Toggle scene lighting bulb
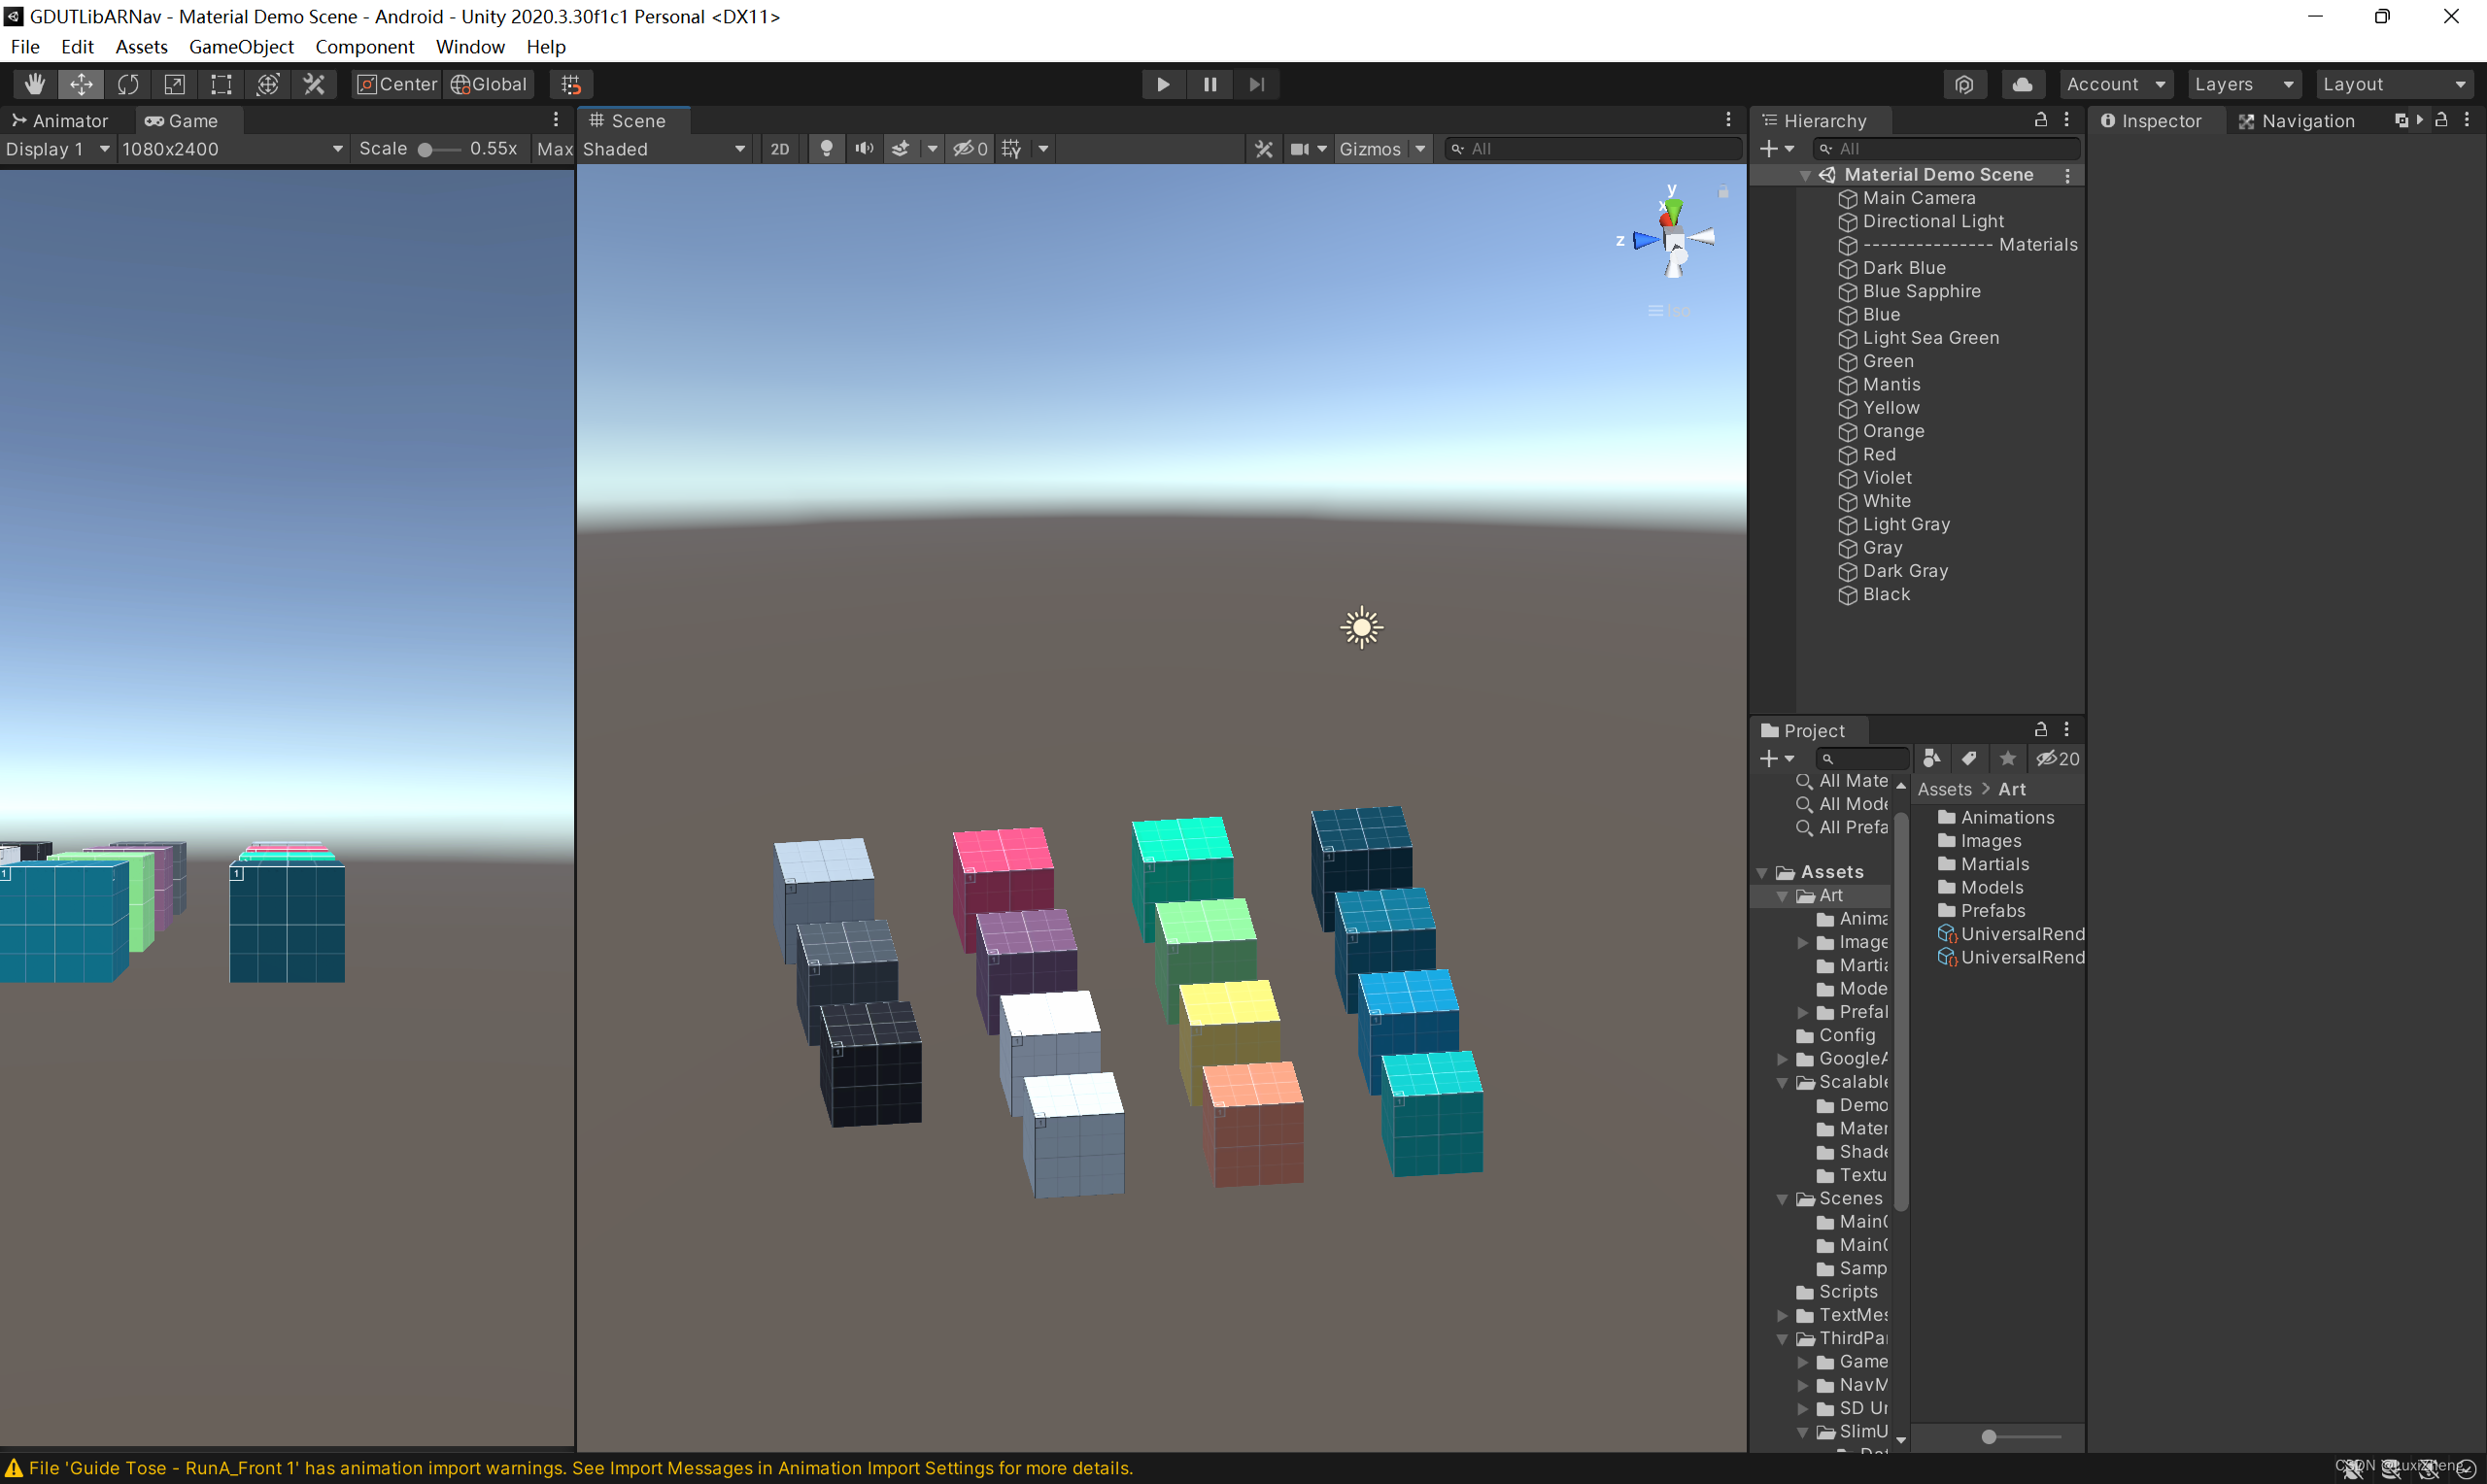This screenshot has height=1484, width=2487. tap(826, 149)
